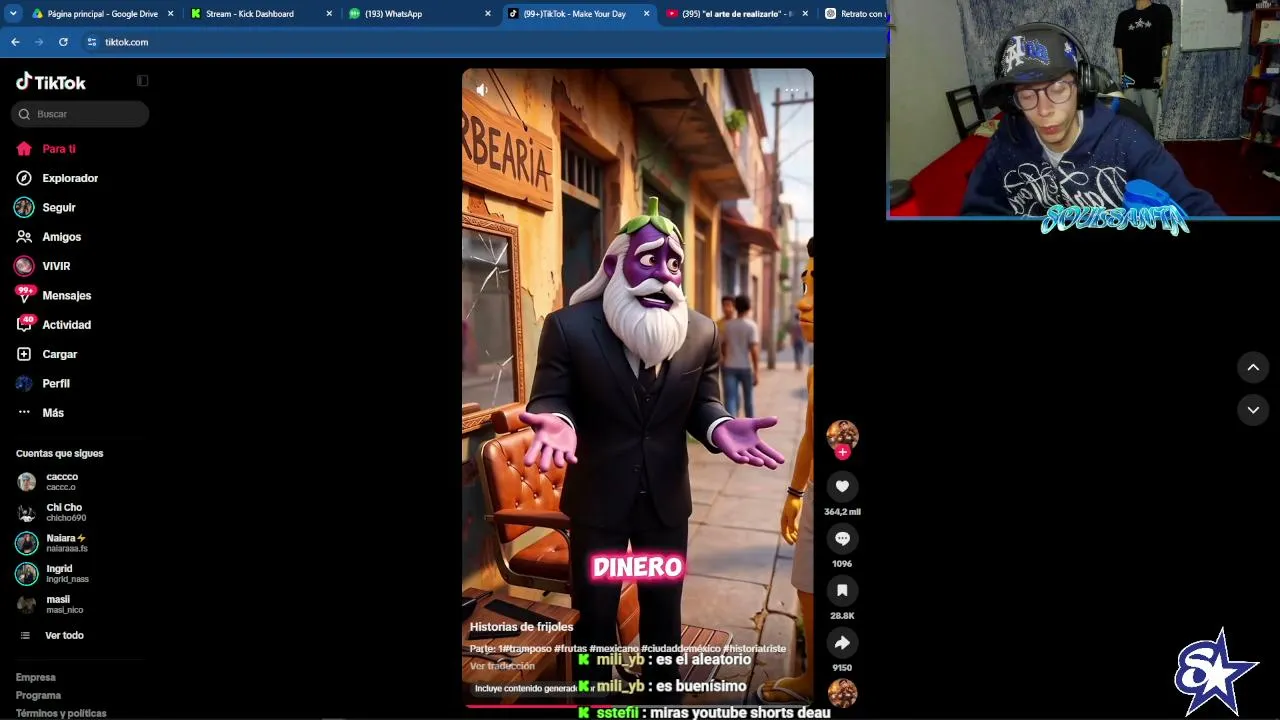This screenshot has width=1280, height=720.
Task: Close the WhatsApp tab
Action: tap(488, 14)
